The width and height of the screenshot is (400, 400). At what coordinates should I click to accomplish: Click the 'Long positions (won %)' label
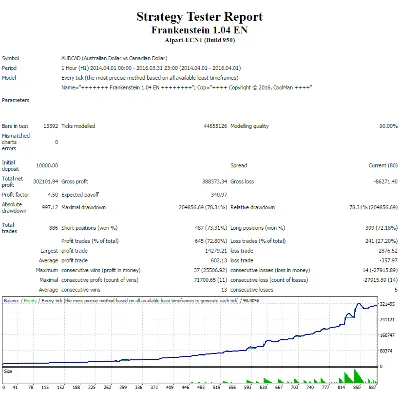pos(258,228)
